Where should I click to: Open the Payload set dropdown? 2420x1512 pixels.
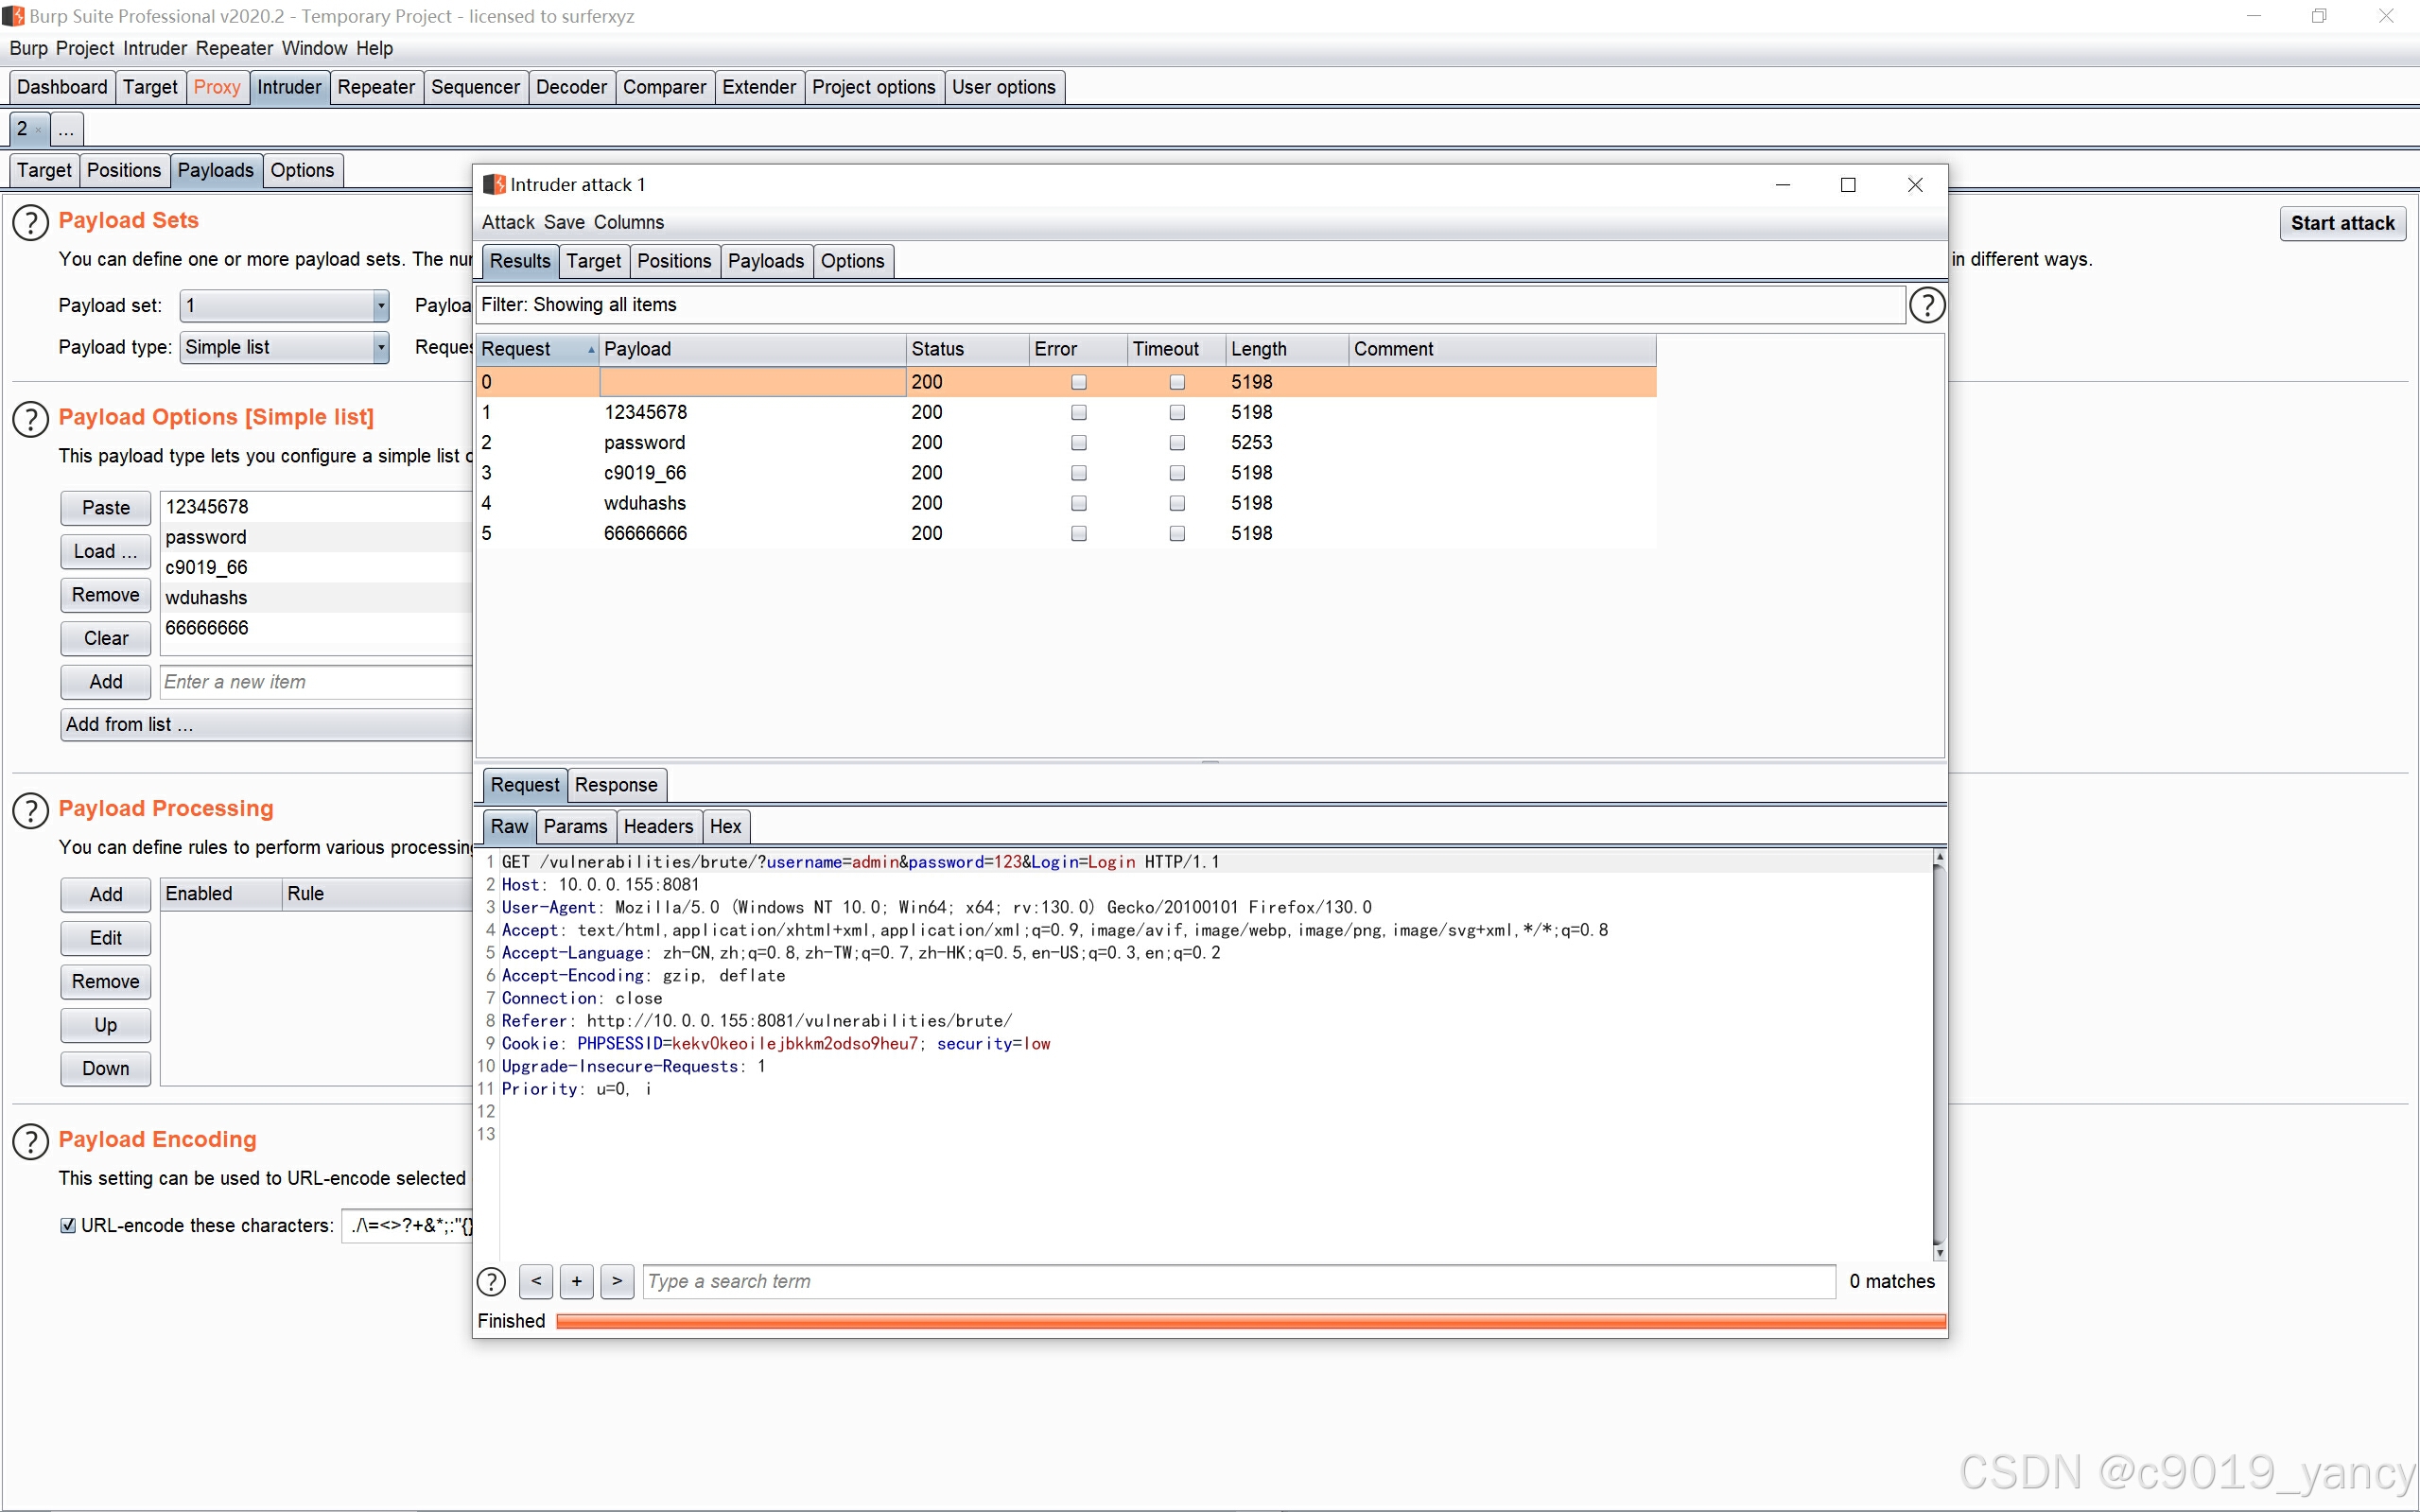click(284, 306)
